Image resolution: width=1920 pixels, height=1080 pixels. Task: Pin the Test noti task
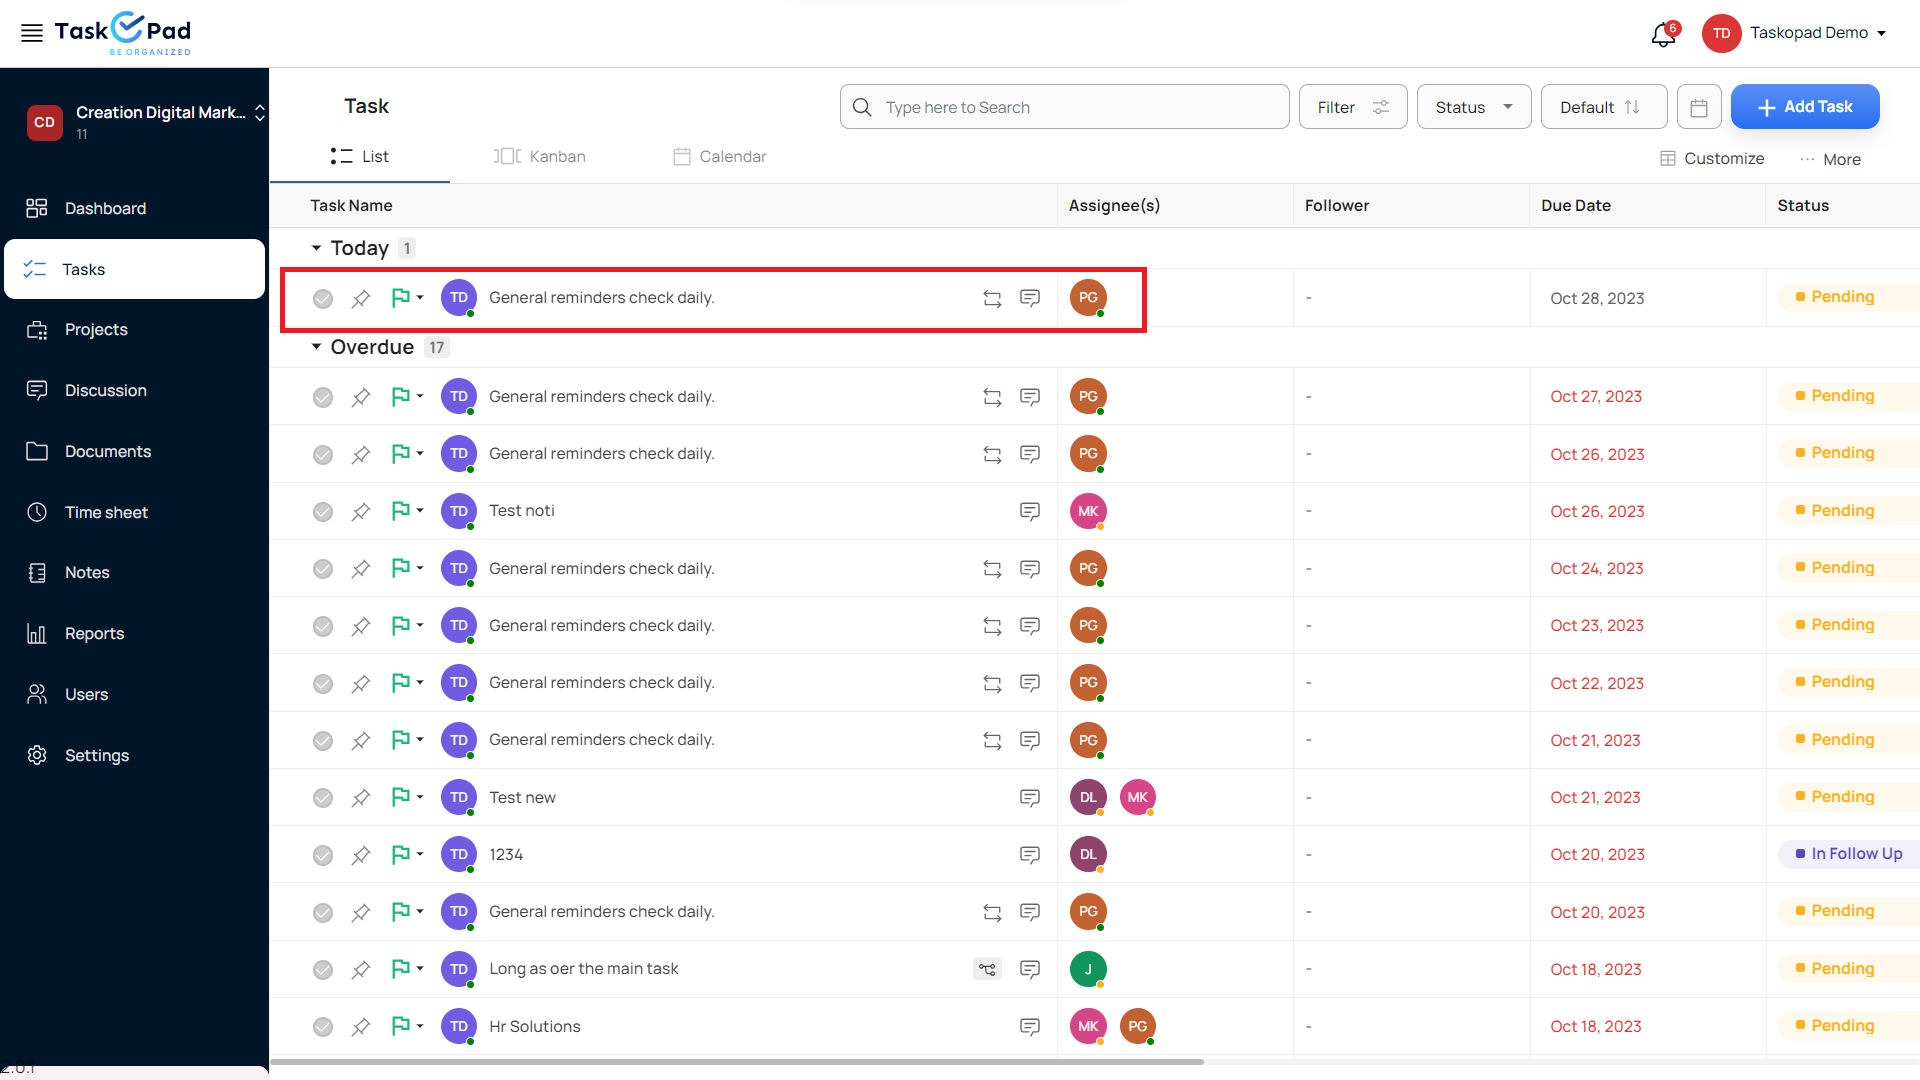pos(361,512)
